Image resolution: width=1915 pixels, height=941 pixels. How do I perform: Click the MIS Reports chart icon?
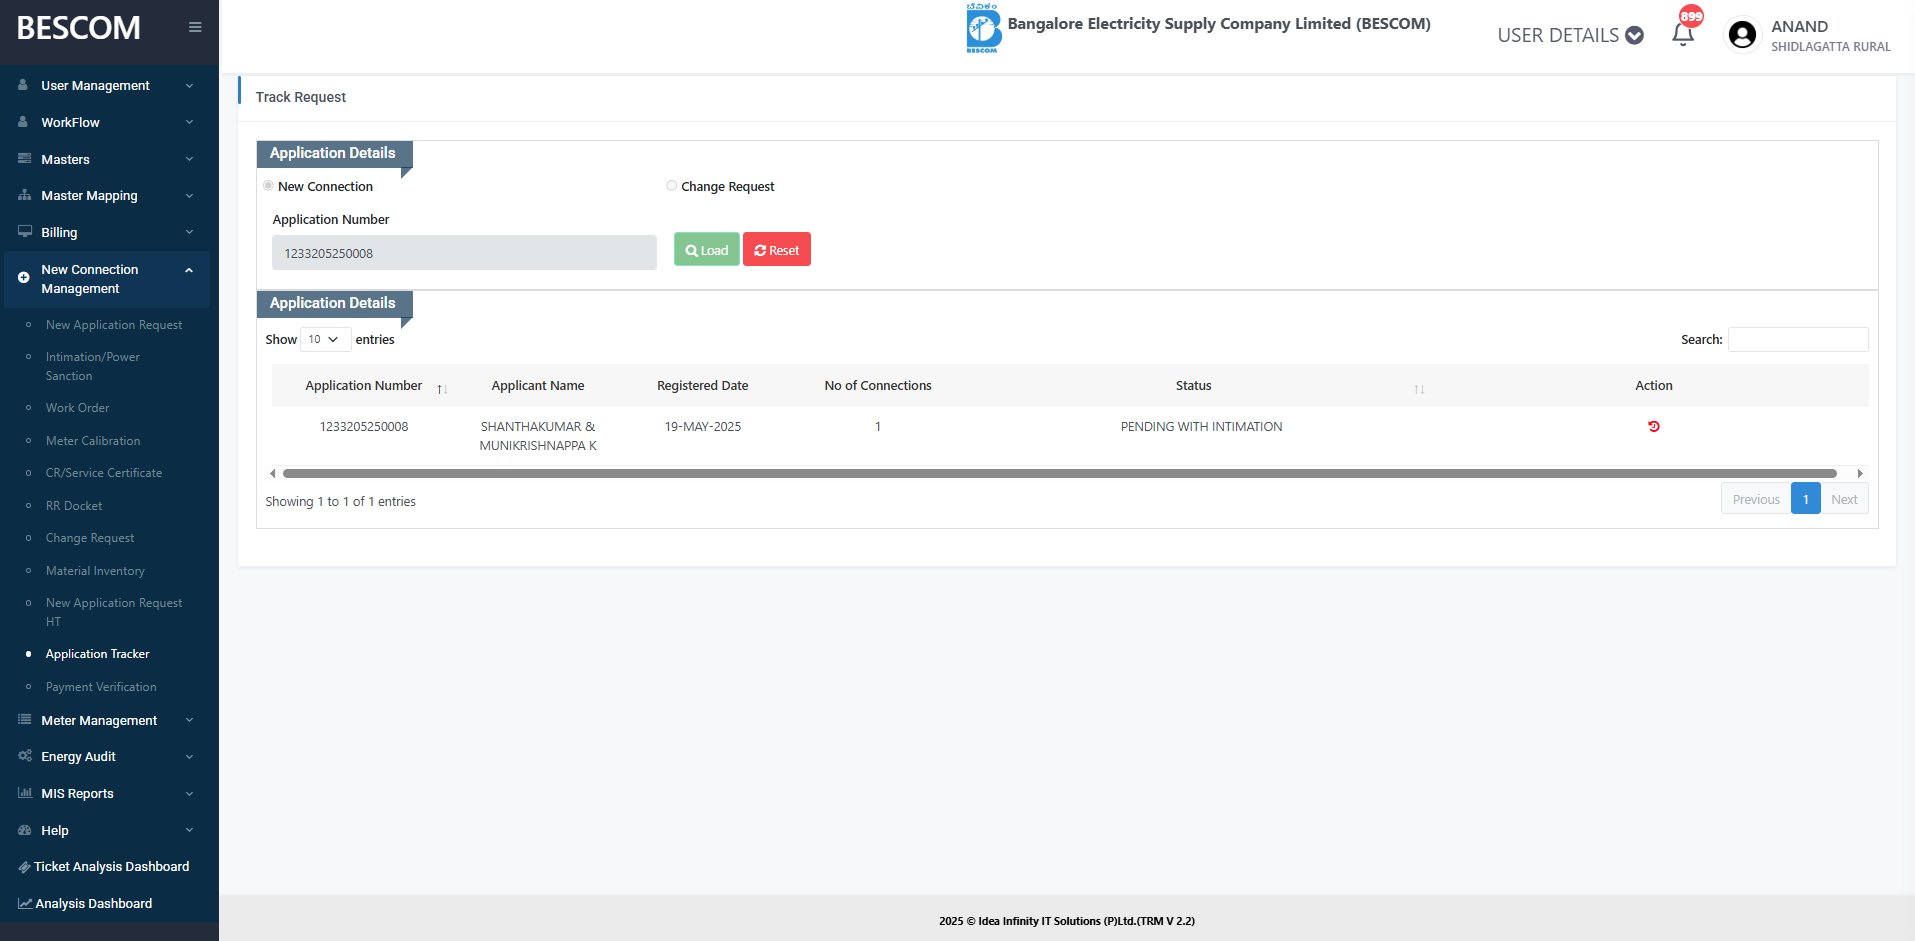tap(24, 793)
